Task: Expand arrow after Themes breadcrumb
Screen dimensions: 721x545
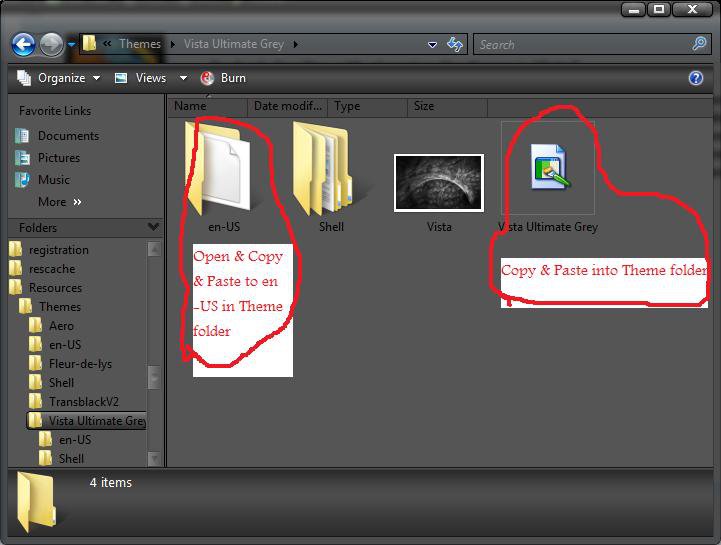Action: 172,44
